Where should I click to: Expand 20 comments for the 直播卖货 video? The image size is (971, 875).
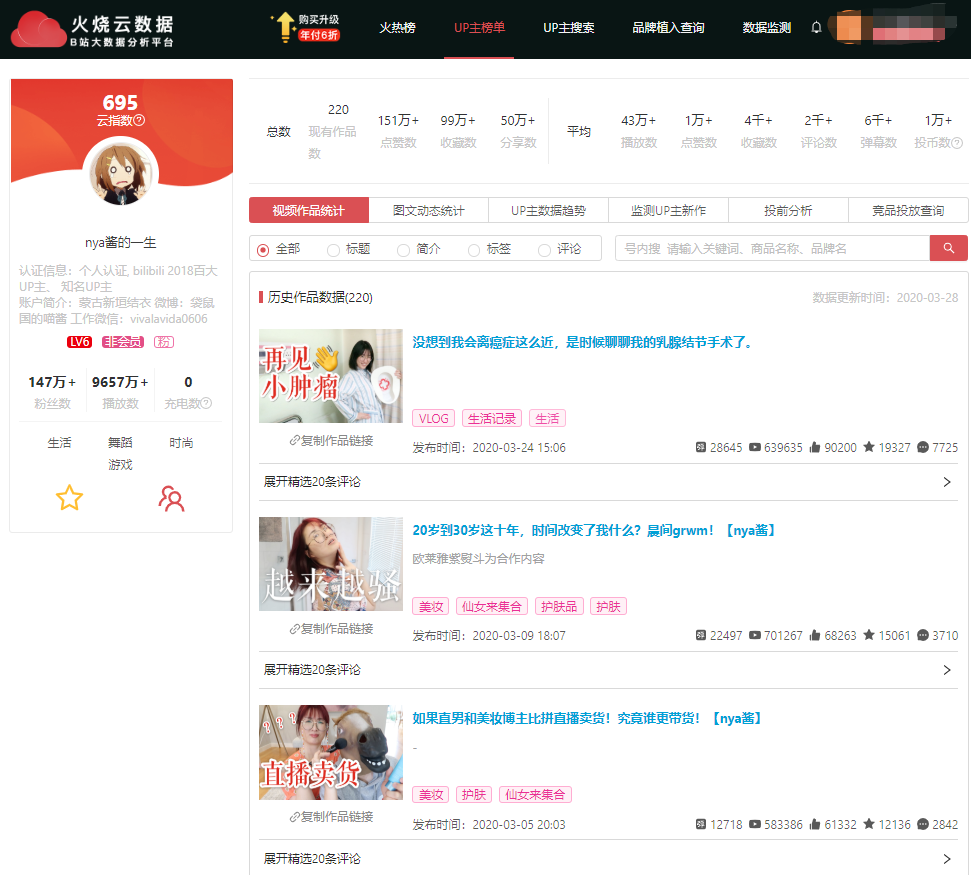point(608,858)
